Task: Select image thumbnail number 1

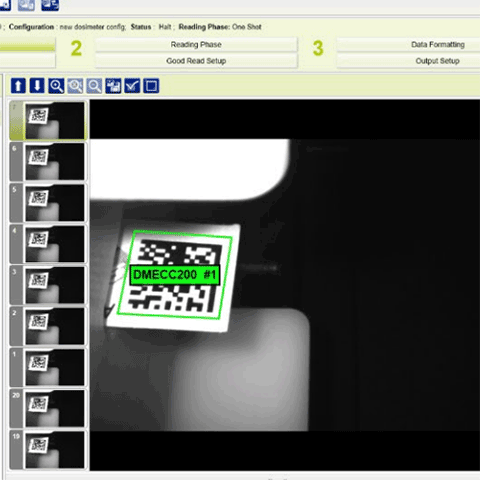Action: point(48,367)
